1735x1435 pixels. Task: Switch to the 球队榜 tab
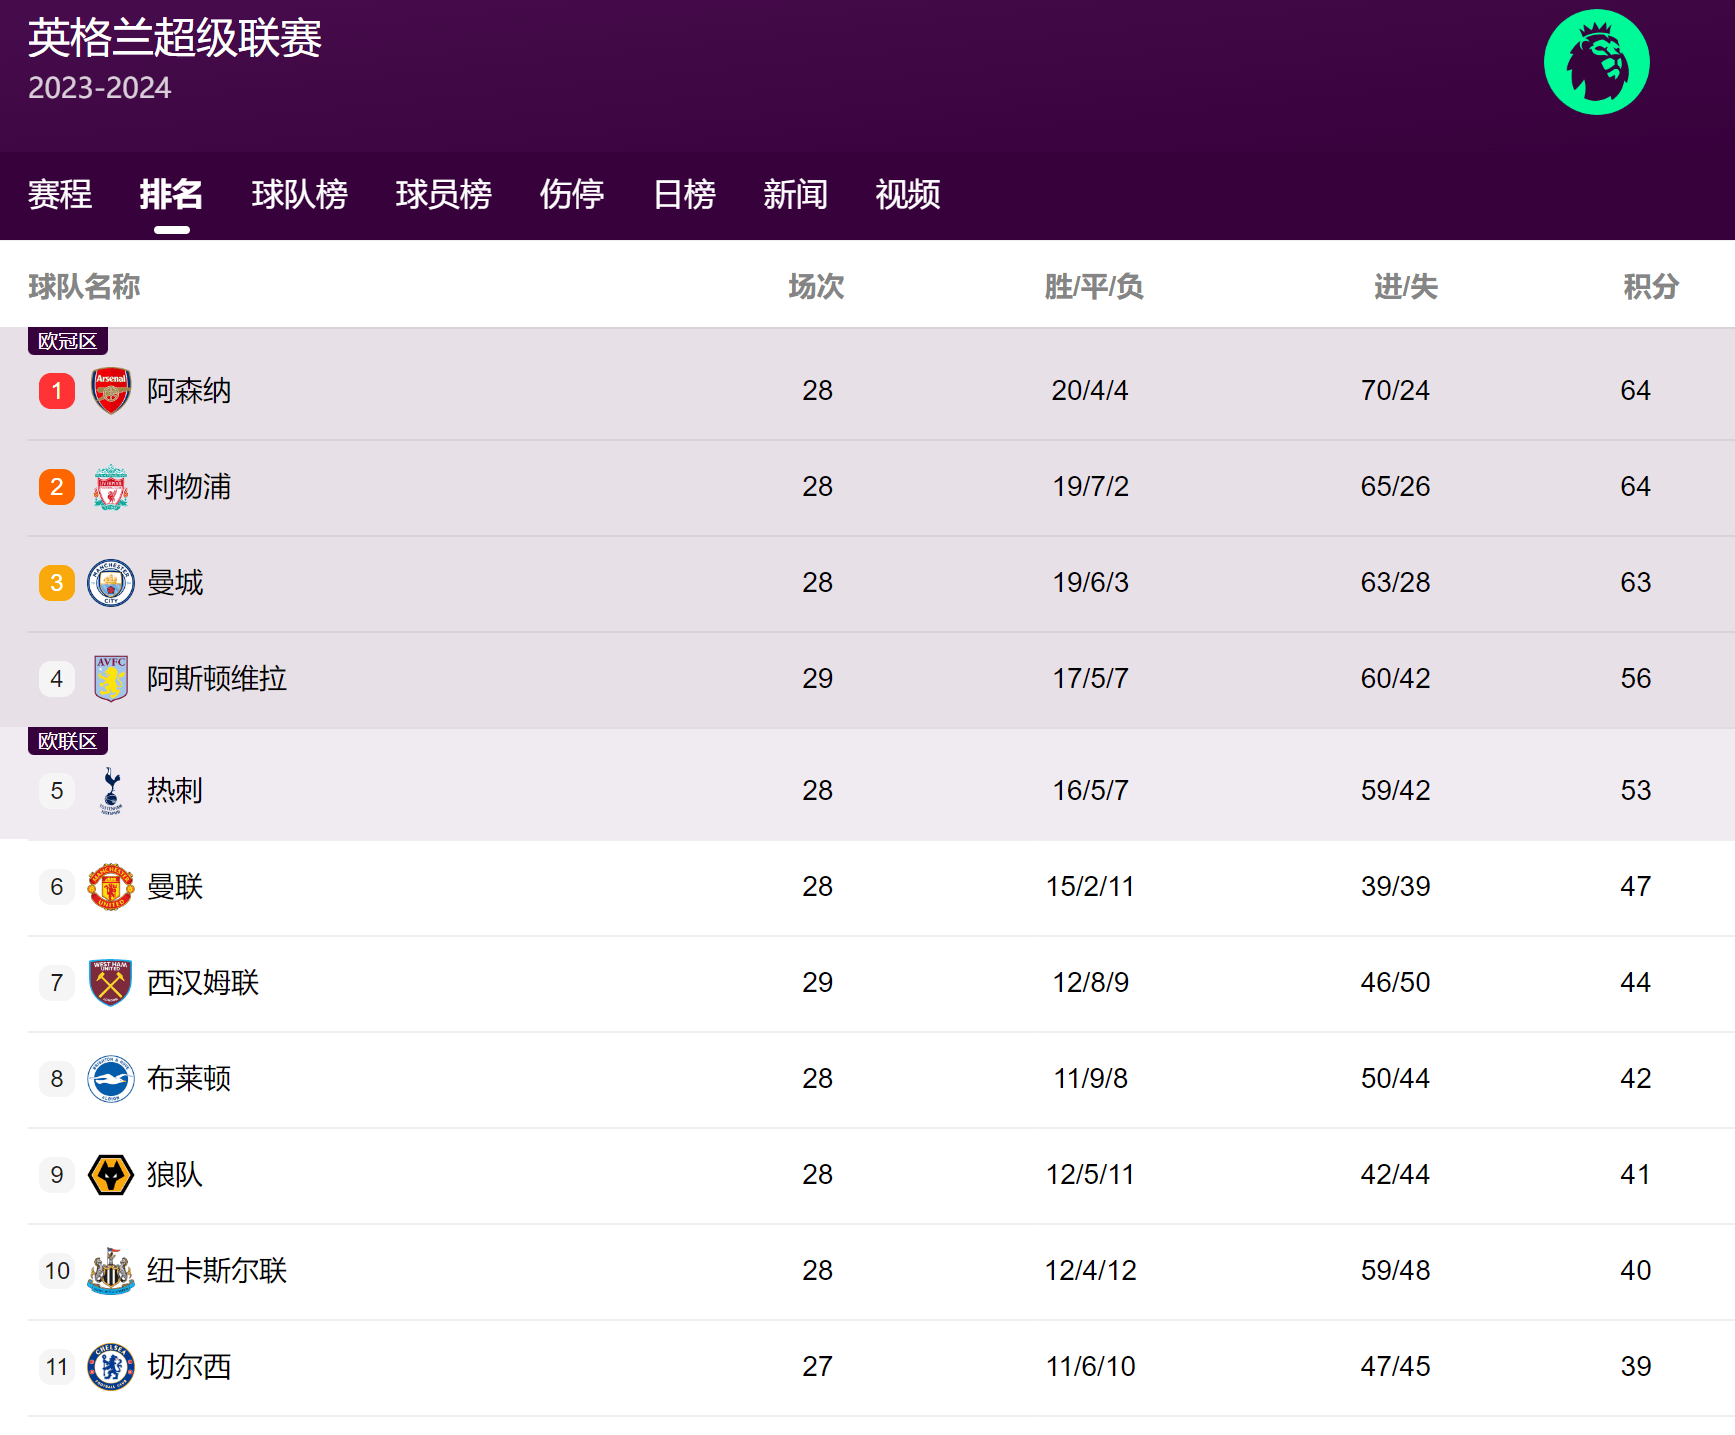point(299,194)
